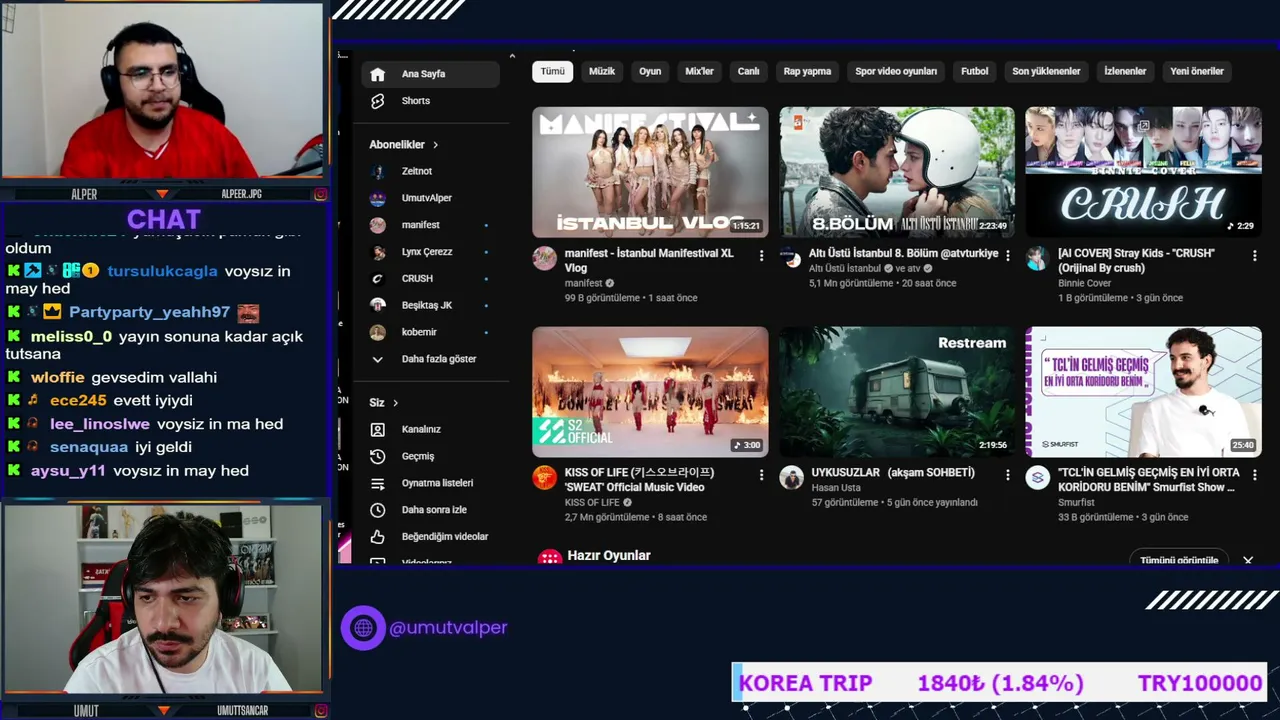Screen dimensions: 1280x720
Task: Select the Tümü filter chip
Action: click(x=553, y=71)
